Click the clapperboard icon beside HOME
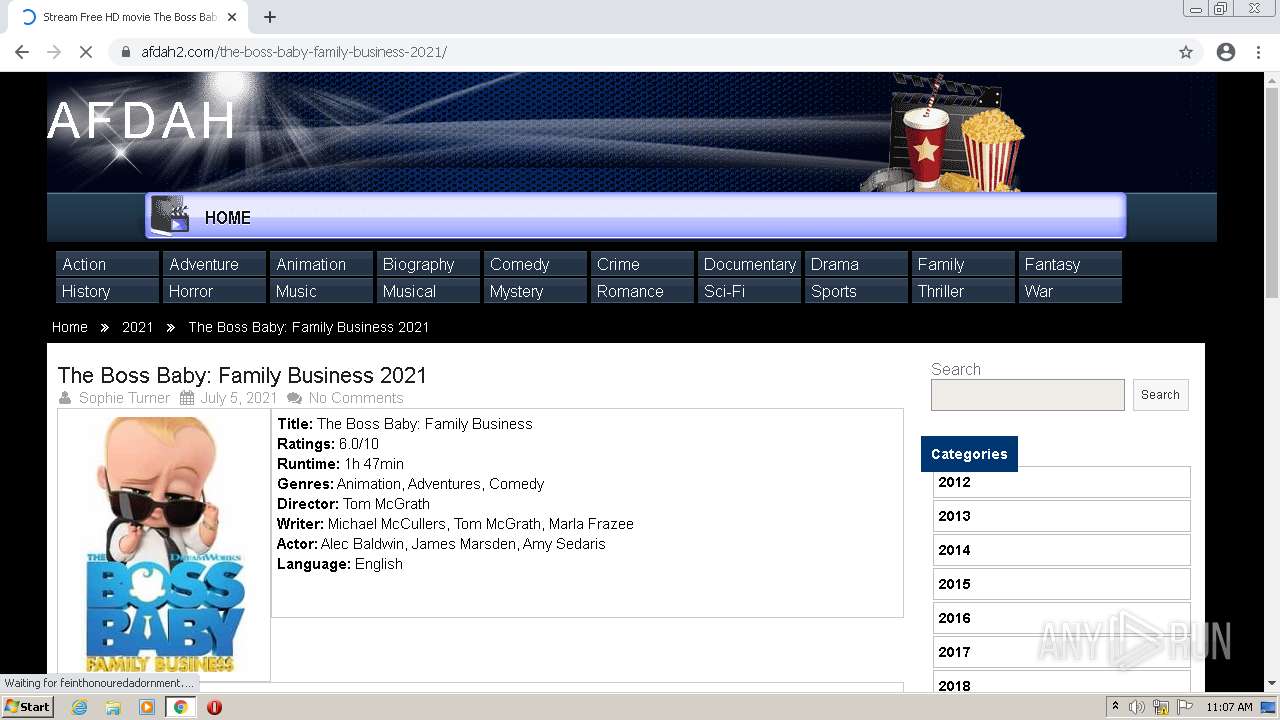Image resolution: width=1280 pixels, height=720 pixels. point(170,216)
